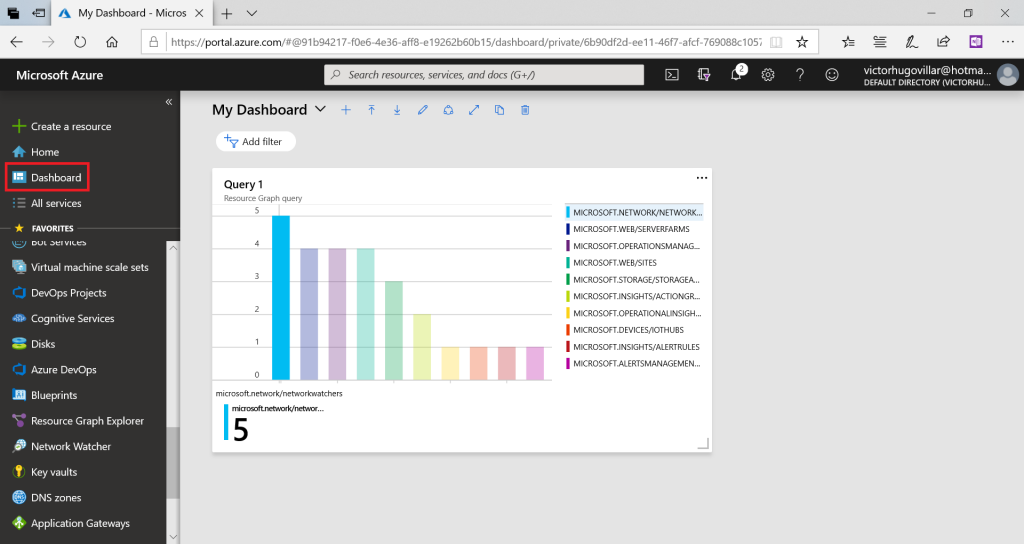This screenshot has width=1024, height=544.
Task: Open the notifications bell
Action: [737, 73]
